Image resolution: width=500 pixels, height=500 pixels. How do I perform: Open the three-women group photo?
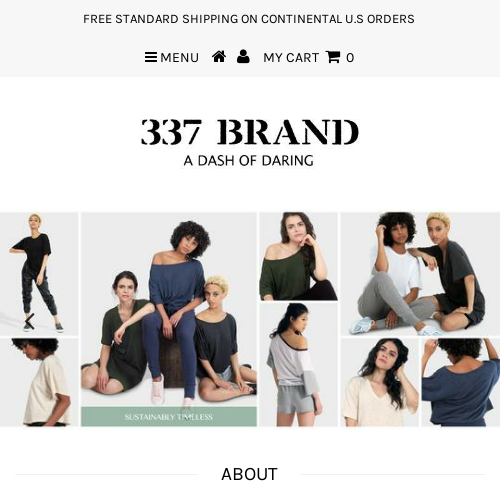[169, 309]
